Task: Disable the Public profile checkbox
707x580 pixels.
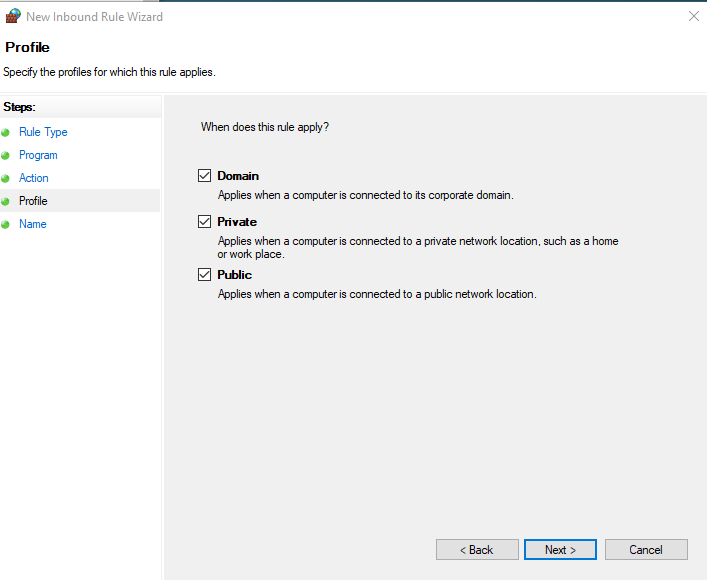Action: (205, 275)
